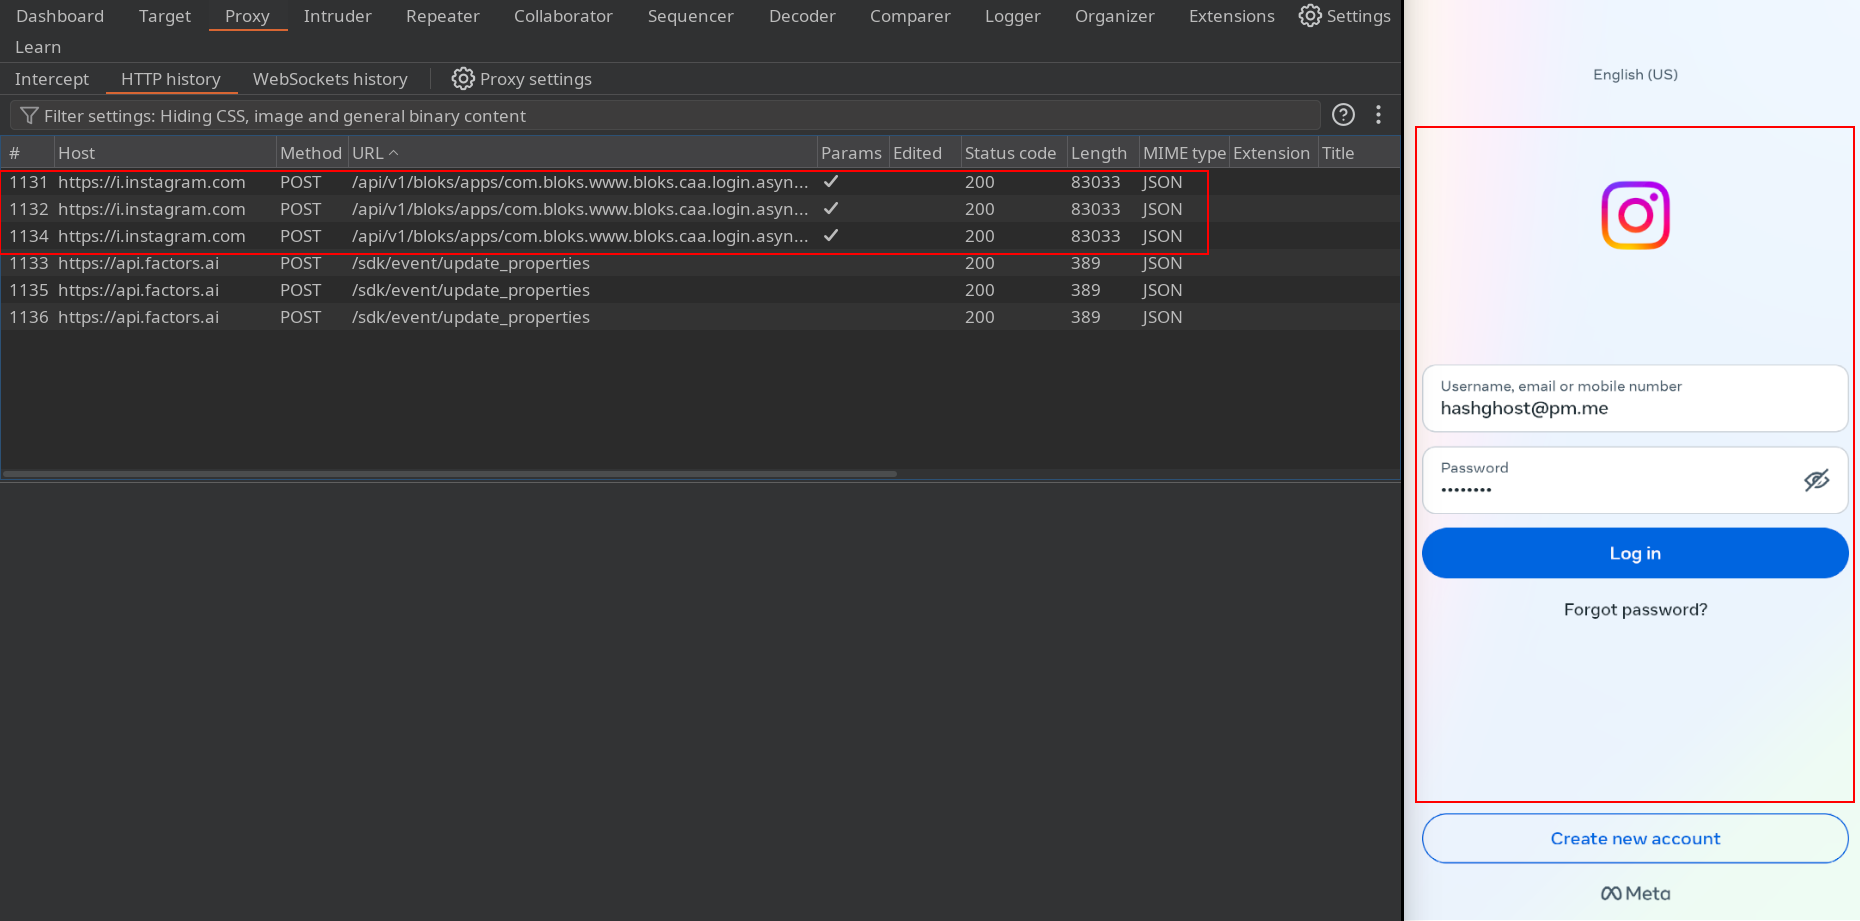Open the WebSockets history tab
The image size is (1860, 921).
point(330,79)
